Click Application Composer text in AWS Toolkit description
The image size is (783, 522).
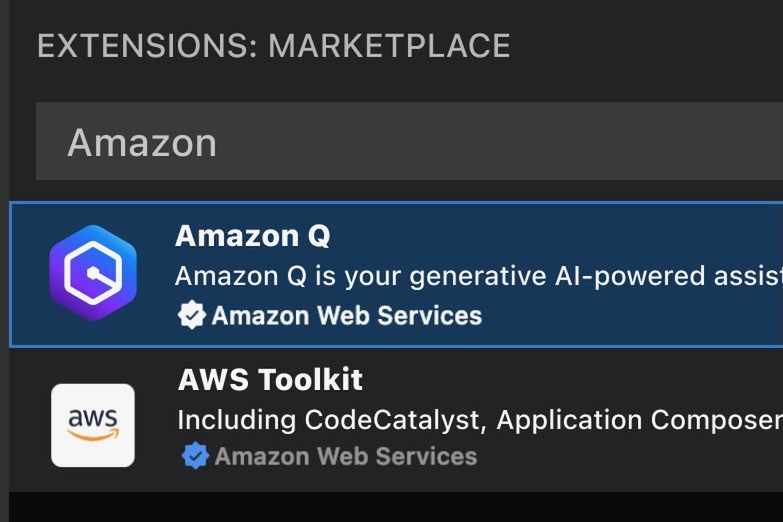tap(640, 420)
